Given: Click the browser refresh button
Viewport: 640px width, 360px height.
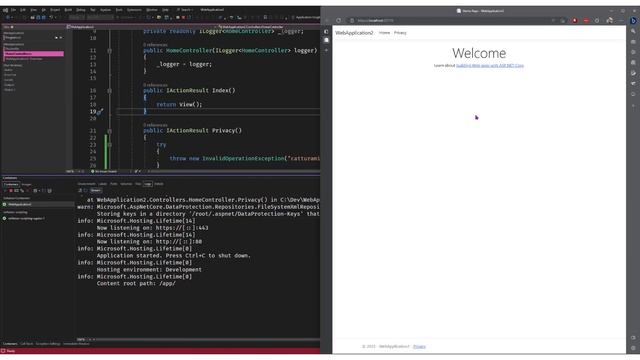Looking at the screenshot, I should [338, 20].
